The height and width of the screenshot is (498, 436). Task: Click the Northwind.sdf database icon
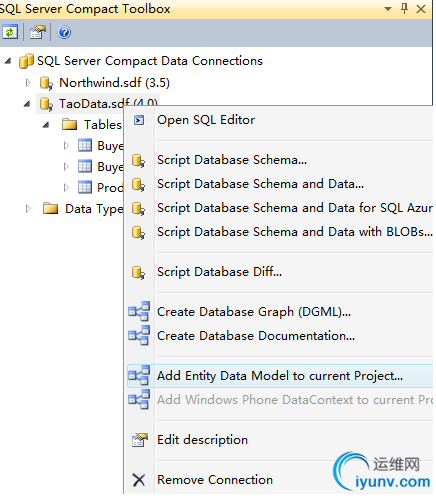(46, 83)
